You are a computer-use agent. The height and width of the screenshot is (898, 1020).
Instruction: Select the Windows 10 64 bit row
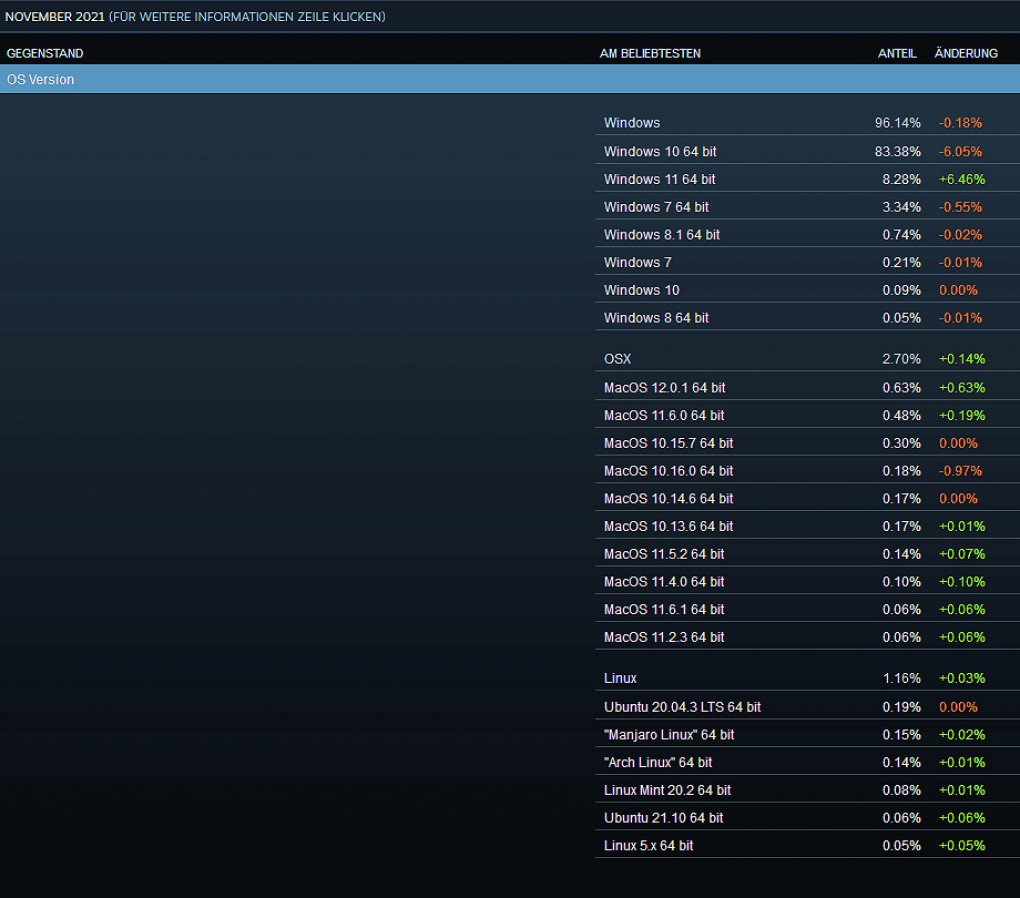point(807,152)
